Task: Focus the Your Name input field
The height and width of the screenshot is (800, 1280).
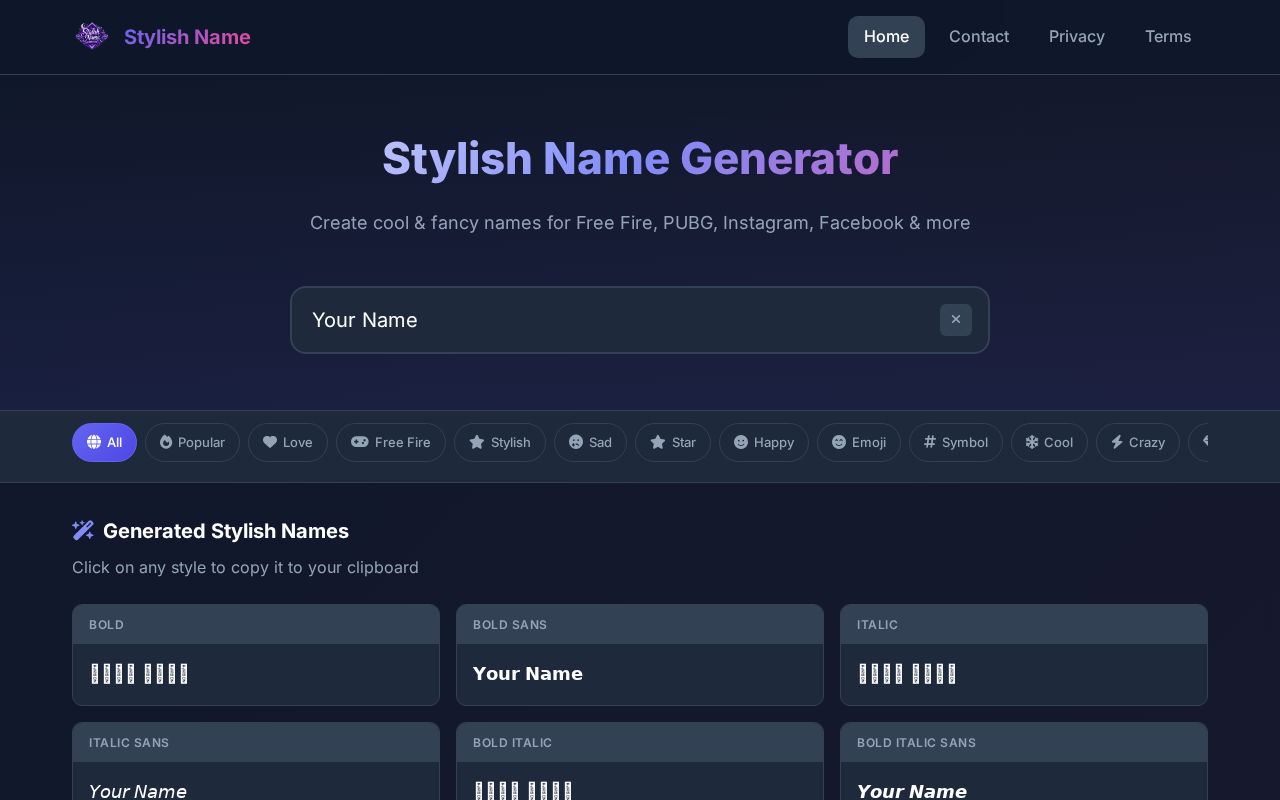Action: tap(640, 320)
